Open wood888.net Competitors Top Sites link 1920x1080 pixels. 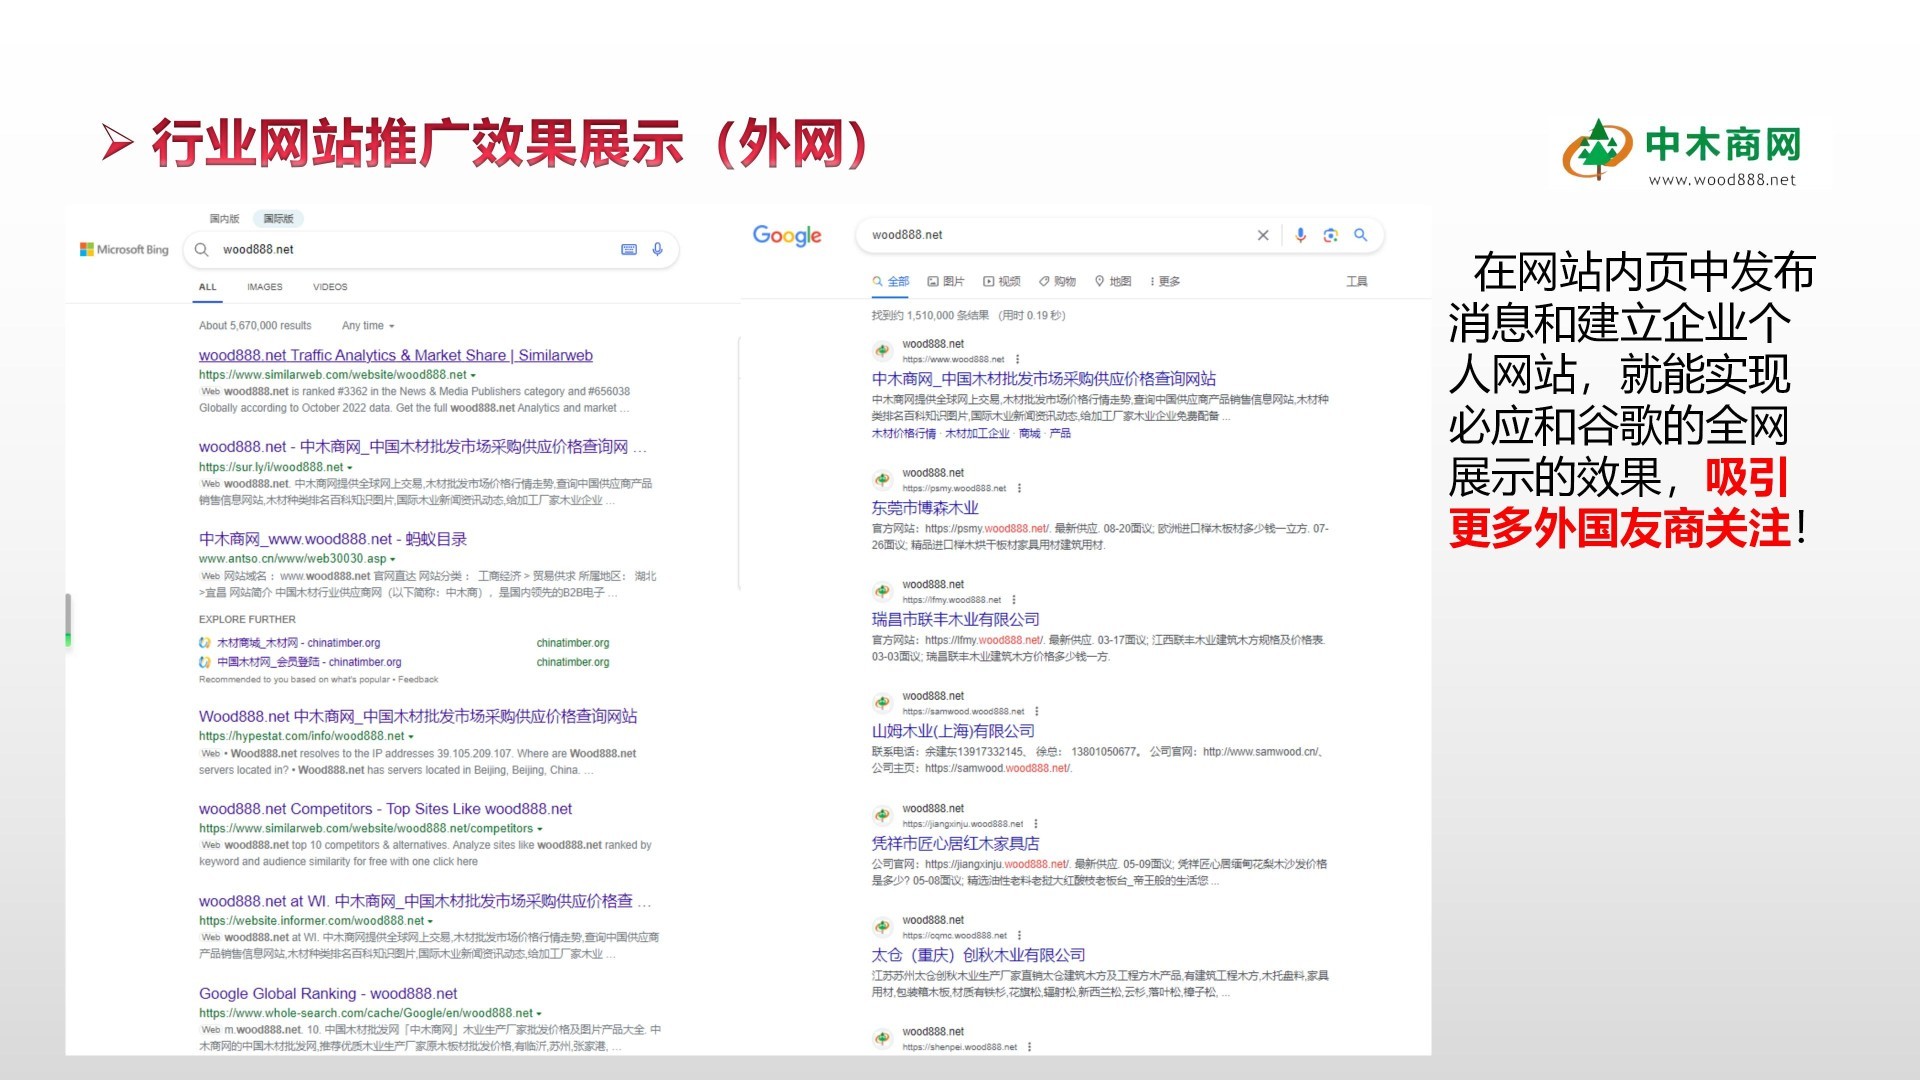[385, 809]
